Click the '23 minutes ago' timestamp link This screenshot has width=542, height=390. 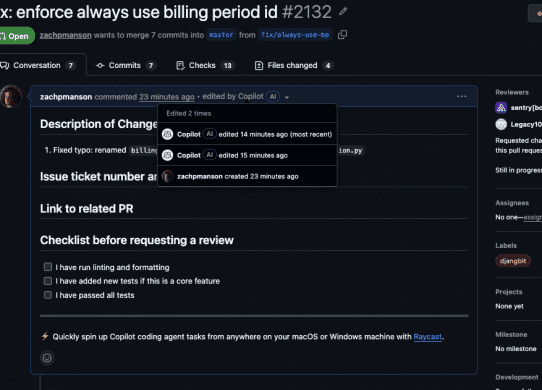167,97
